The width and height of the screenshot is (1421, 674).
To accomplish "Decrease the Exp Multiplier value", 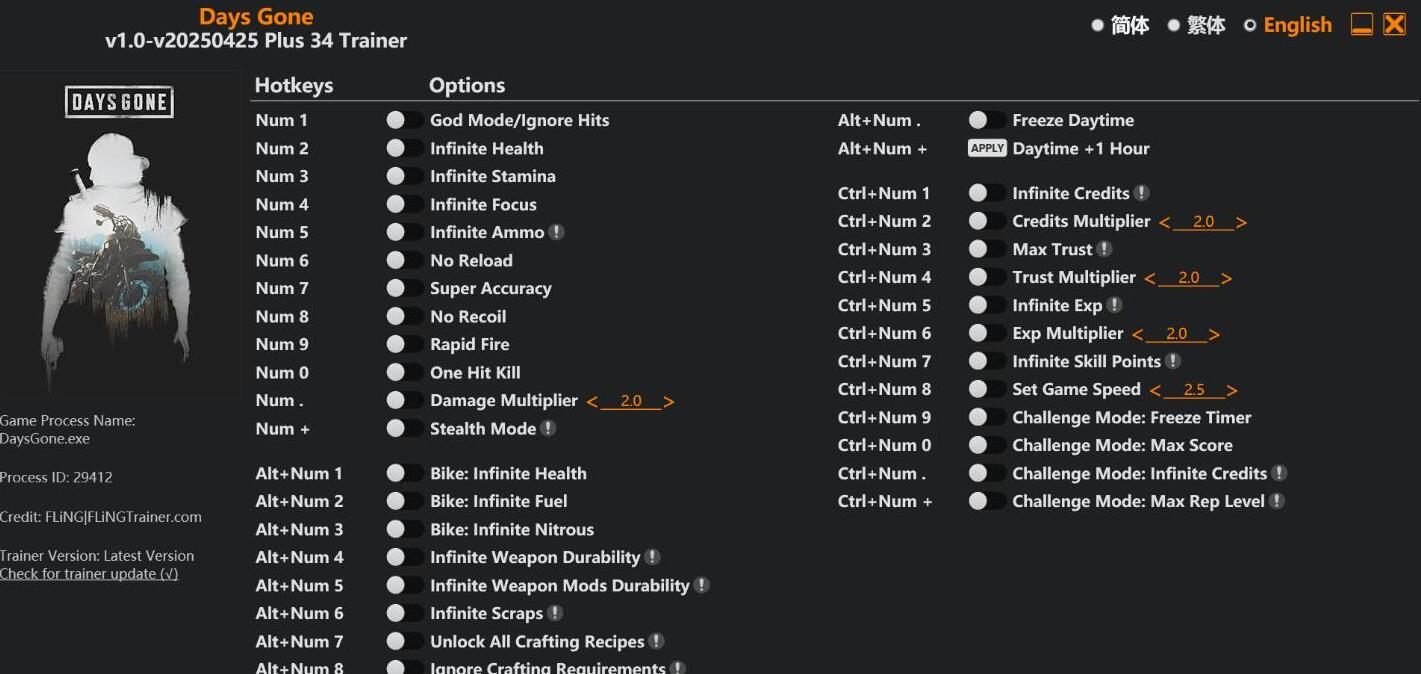I will tap(1138, 334).
